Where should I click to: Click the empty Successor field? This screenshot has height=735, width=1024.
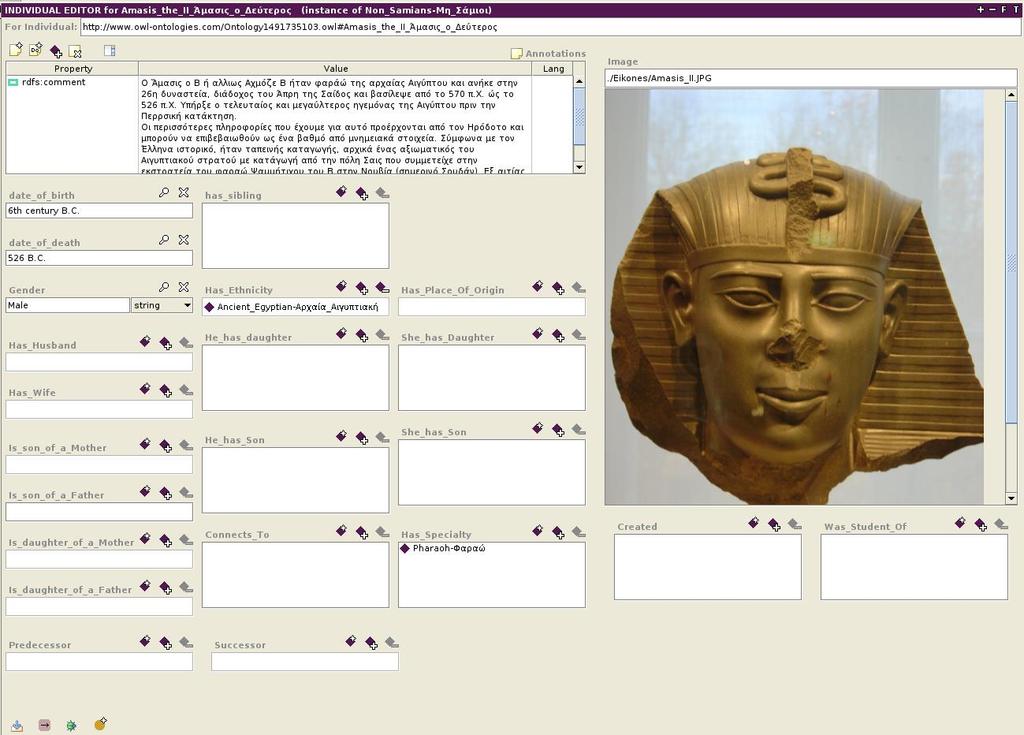pos(305,662)
